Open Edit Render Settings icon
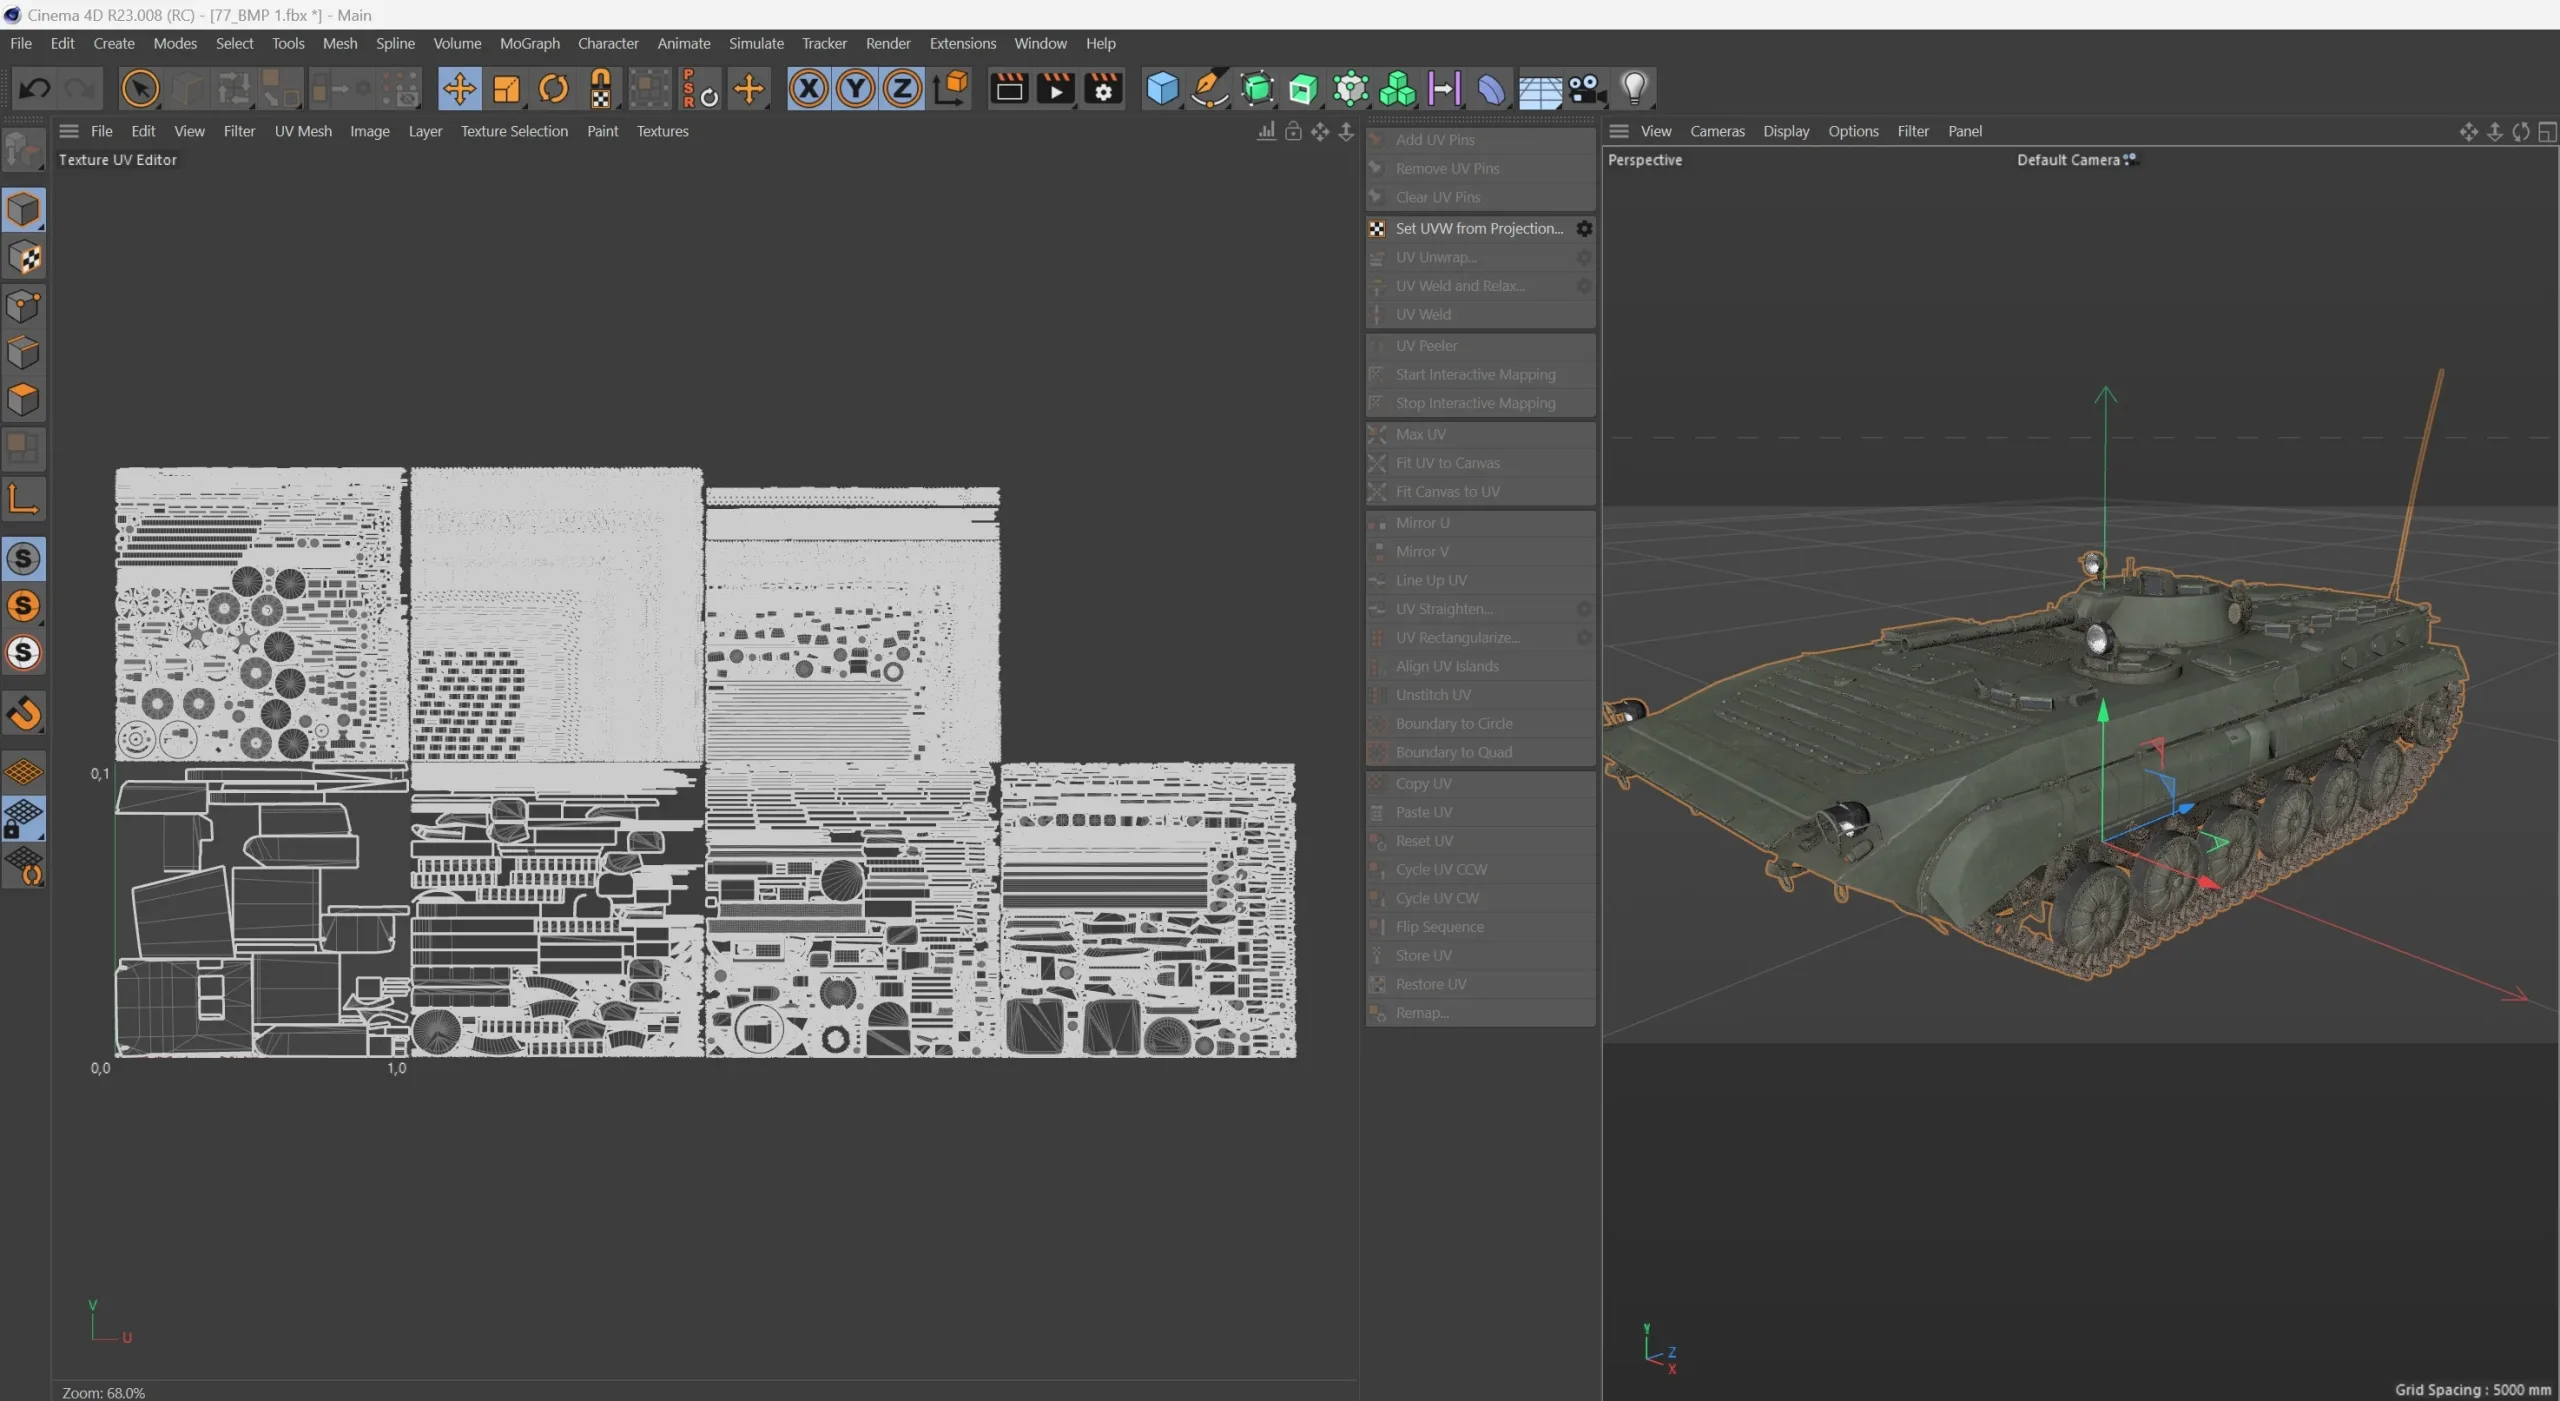2560x1401 pixels. pos(1103,89)
